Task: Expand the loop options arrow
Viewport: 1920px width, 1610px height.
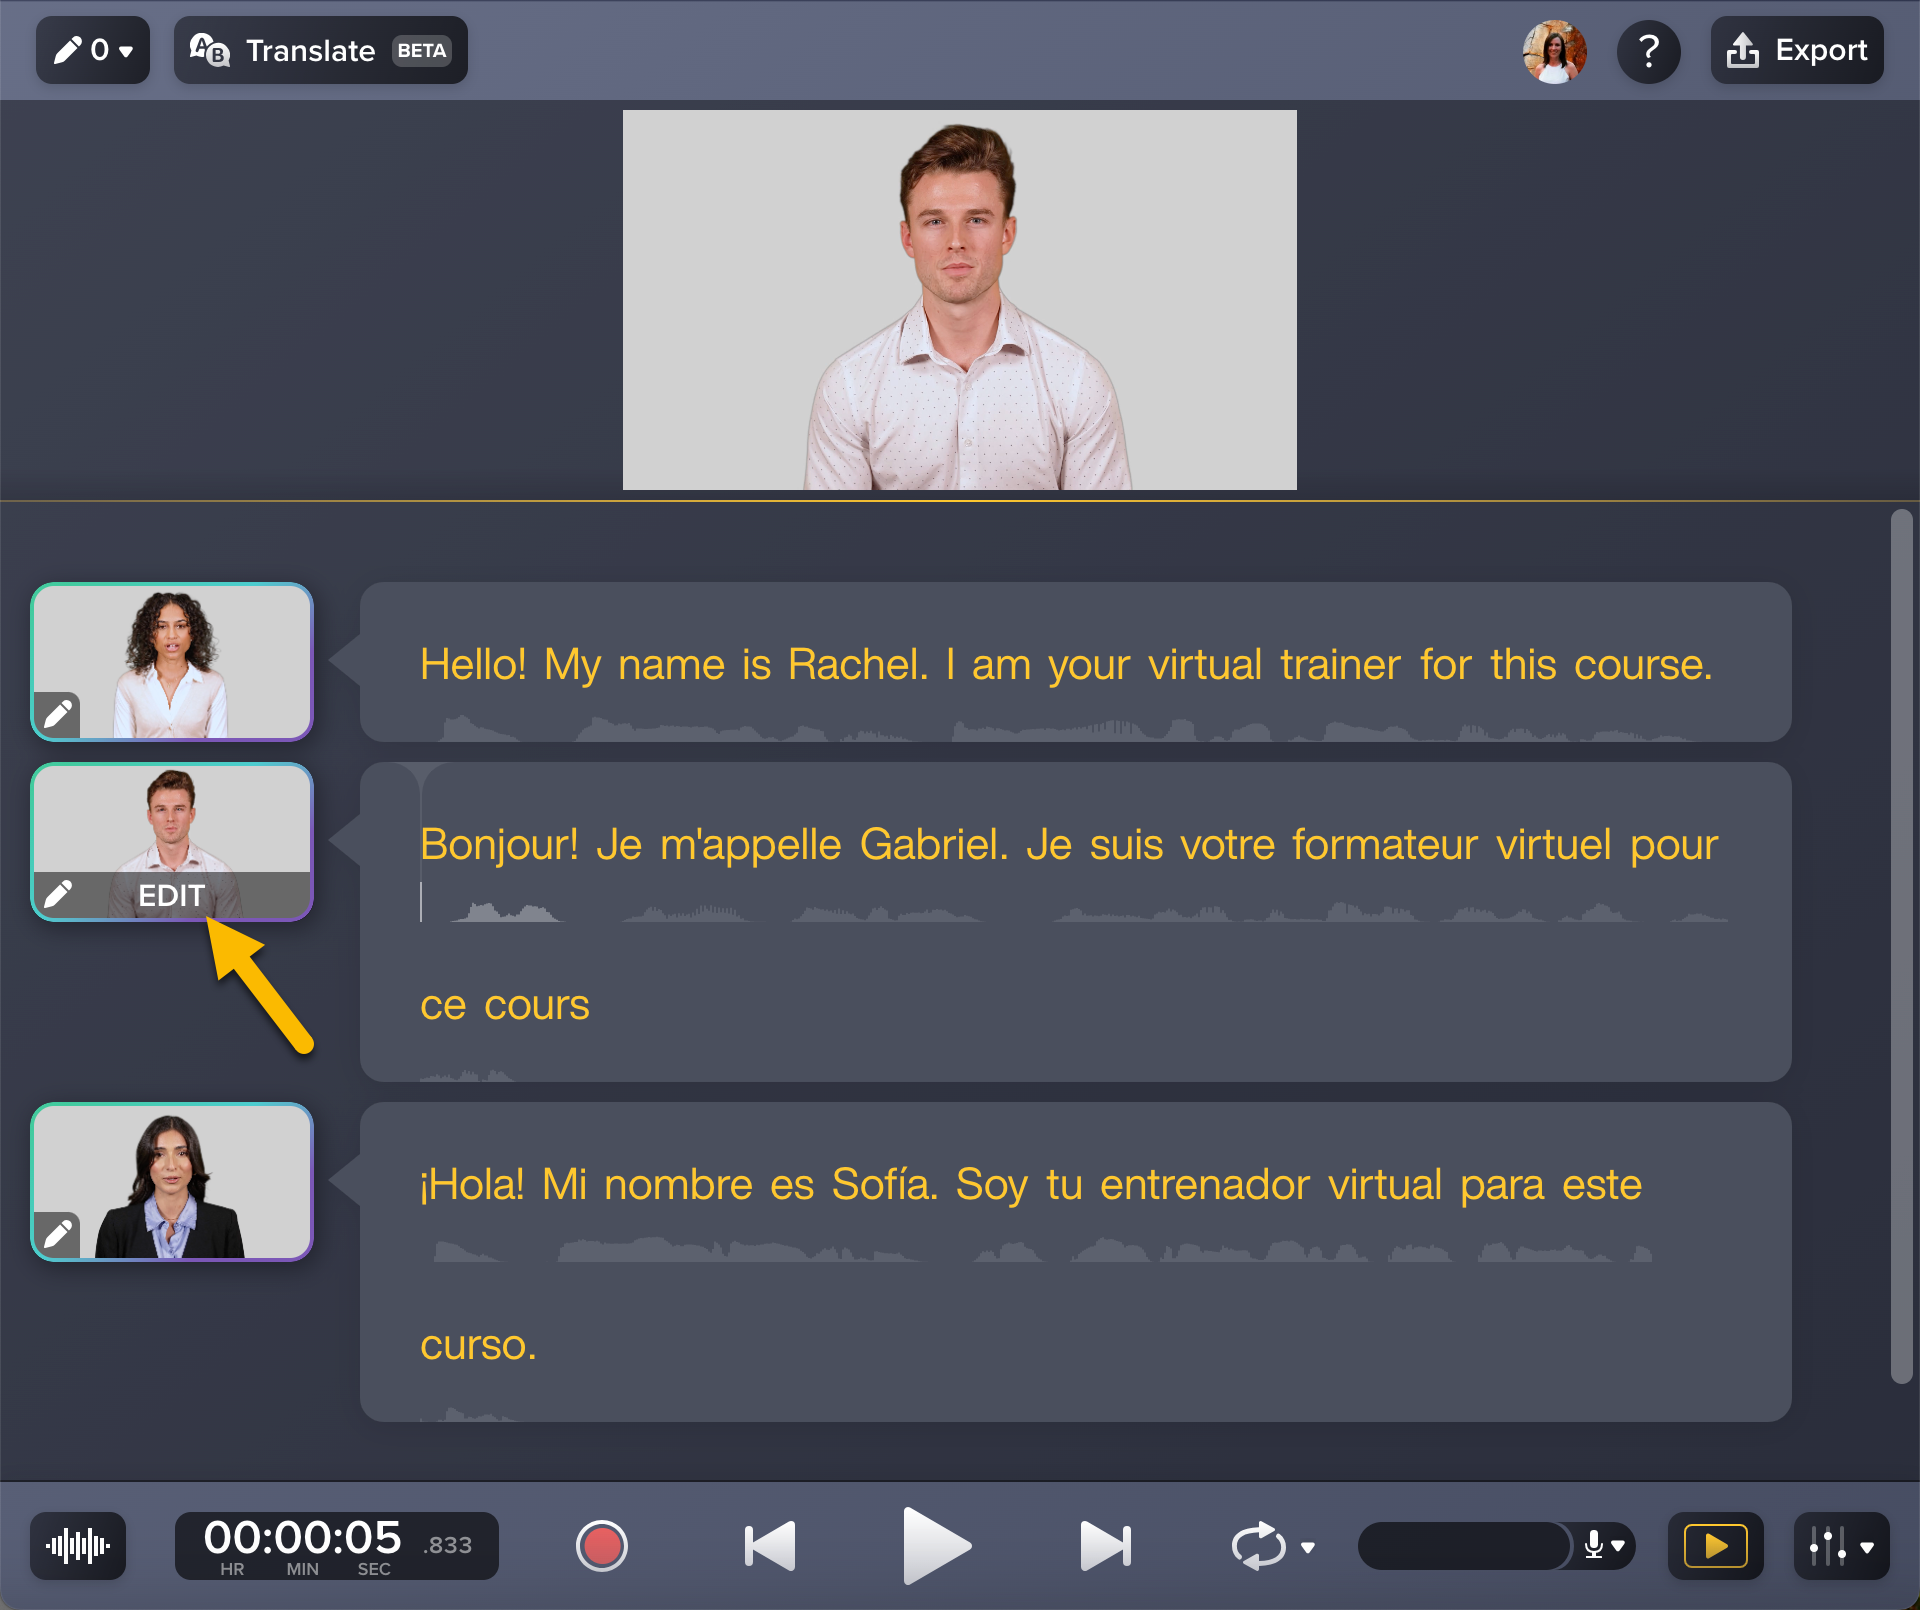Action: (x=1308, y=1548)
